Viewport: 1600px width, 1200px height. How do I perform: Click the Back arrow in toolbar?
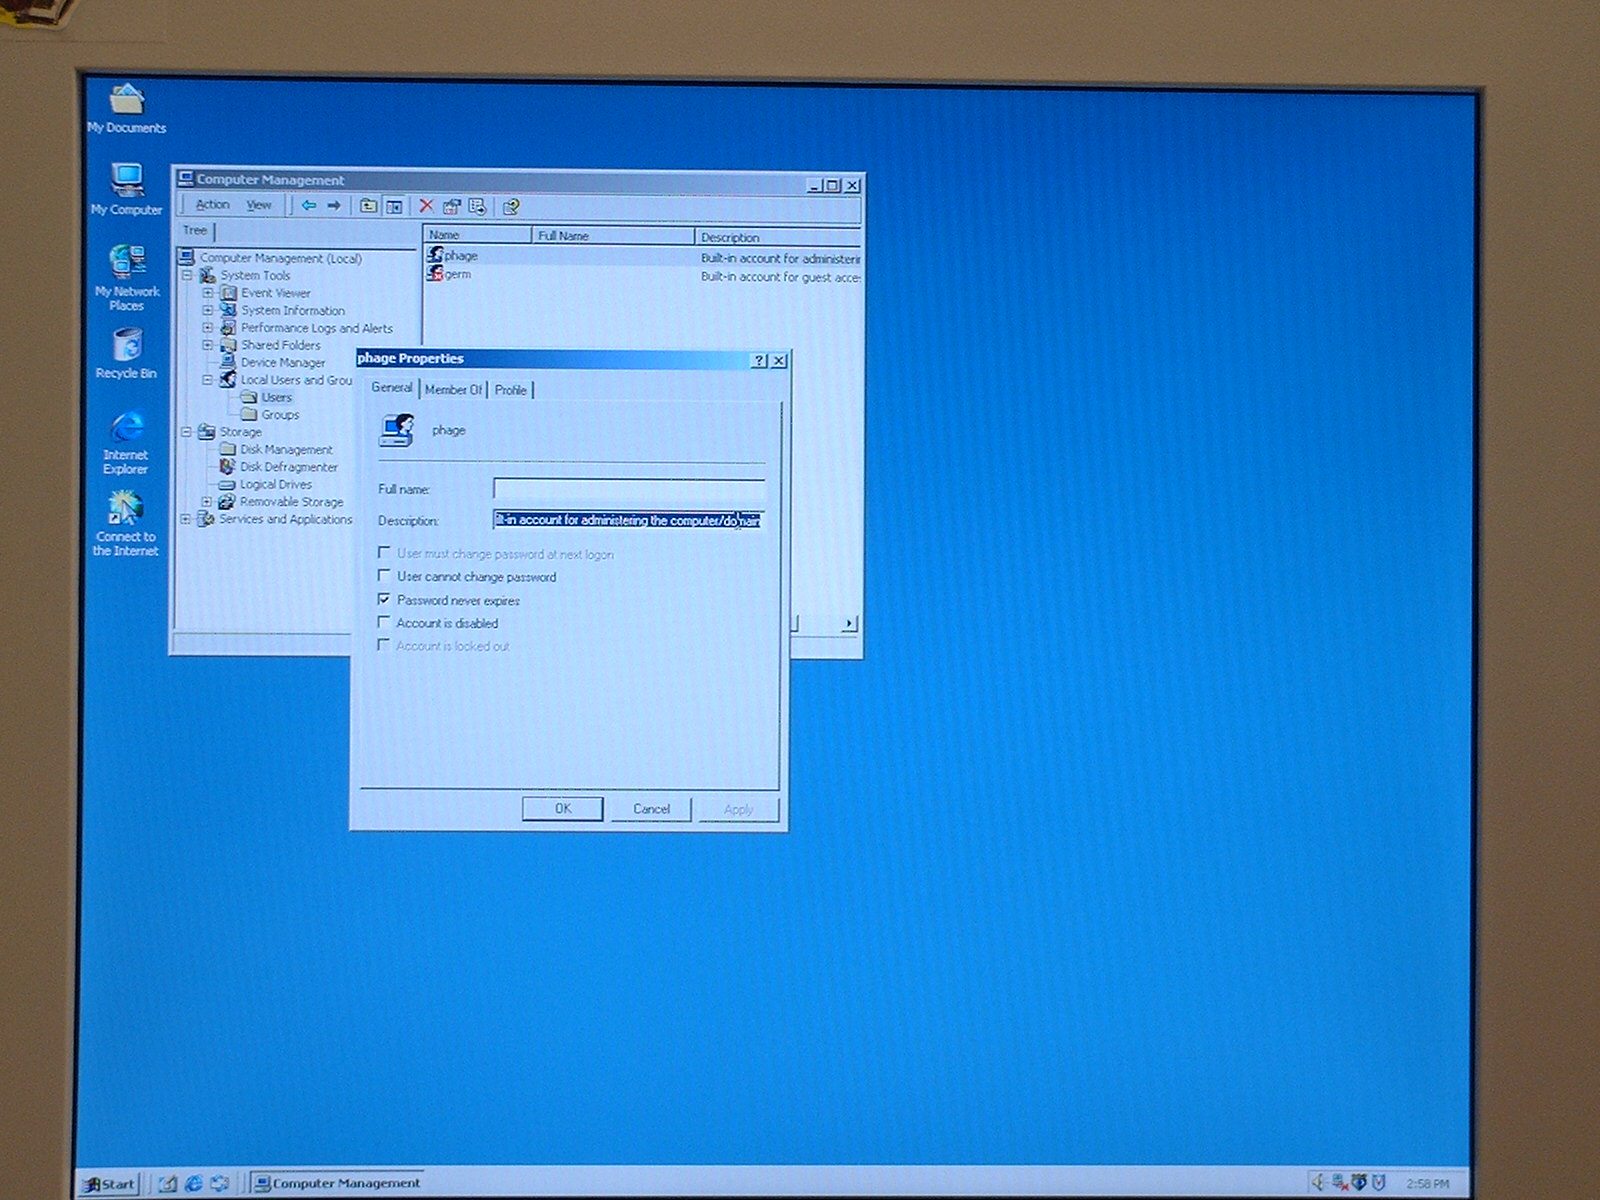tap(309, 206)
